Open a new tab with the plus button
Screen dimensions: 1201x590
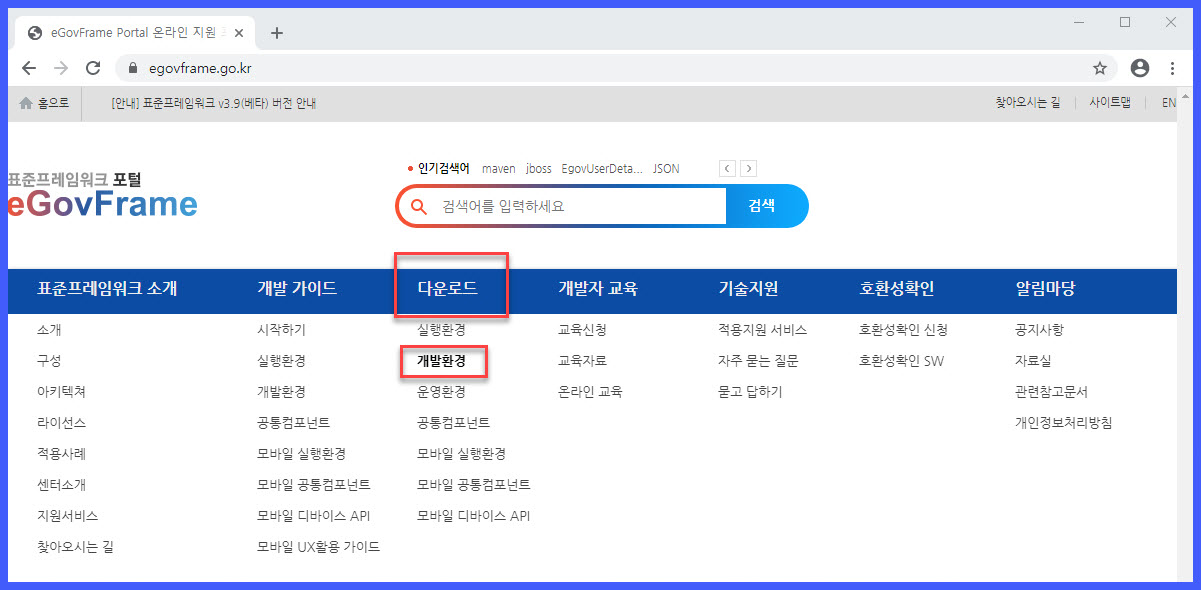(277, 32)
